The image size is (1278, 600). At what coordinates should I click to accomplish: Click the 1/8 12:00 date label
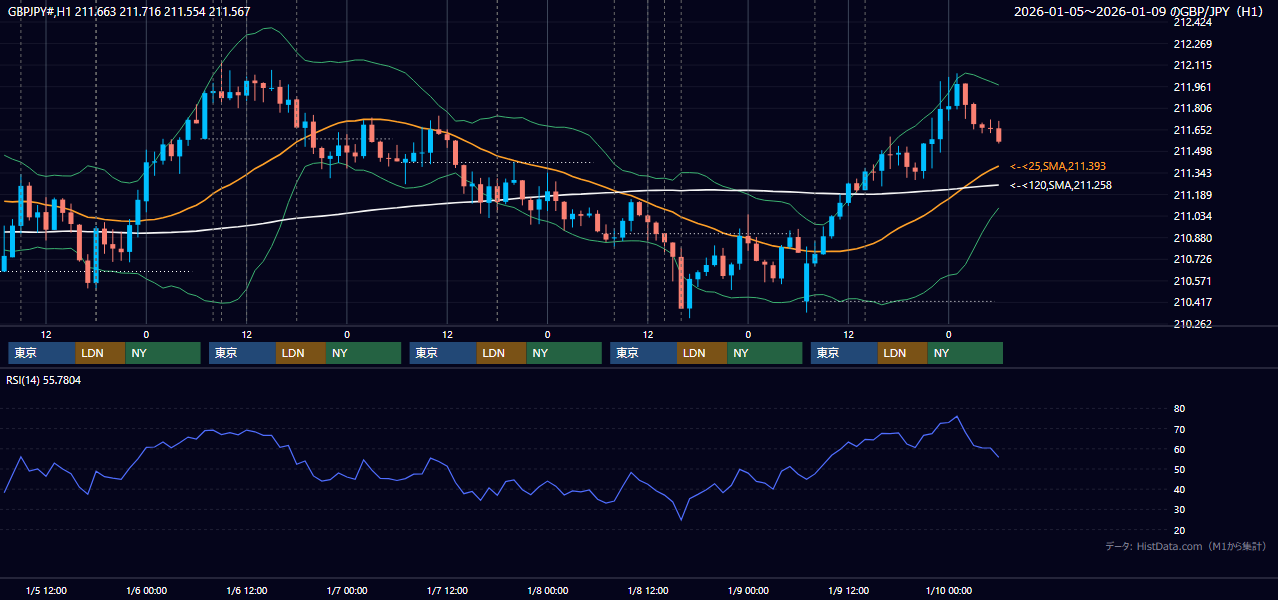click(x=648, y=591)
